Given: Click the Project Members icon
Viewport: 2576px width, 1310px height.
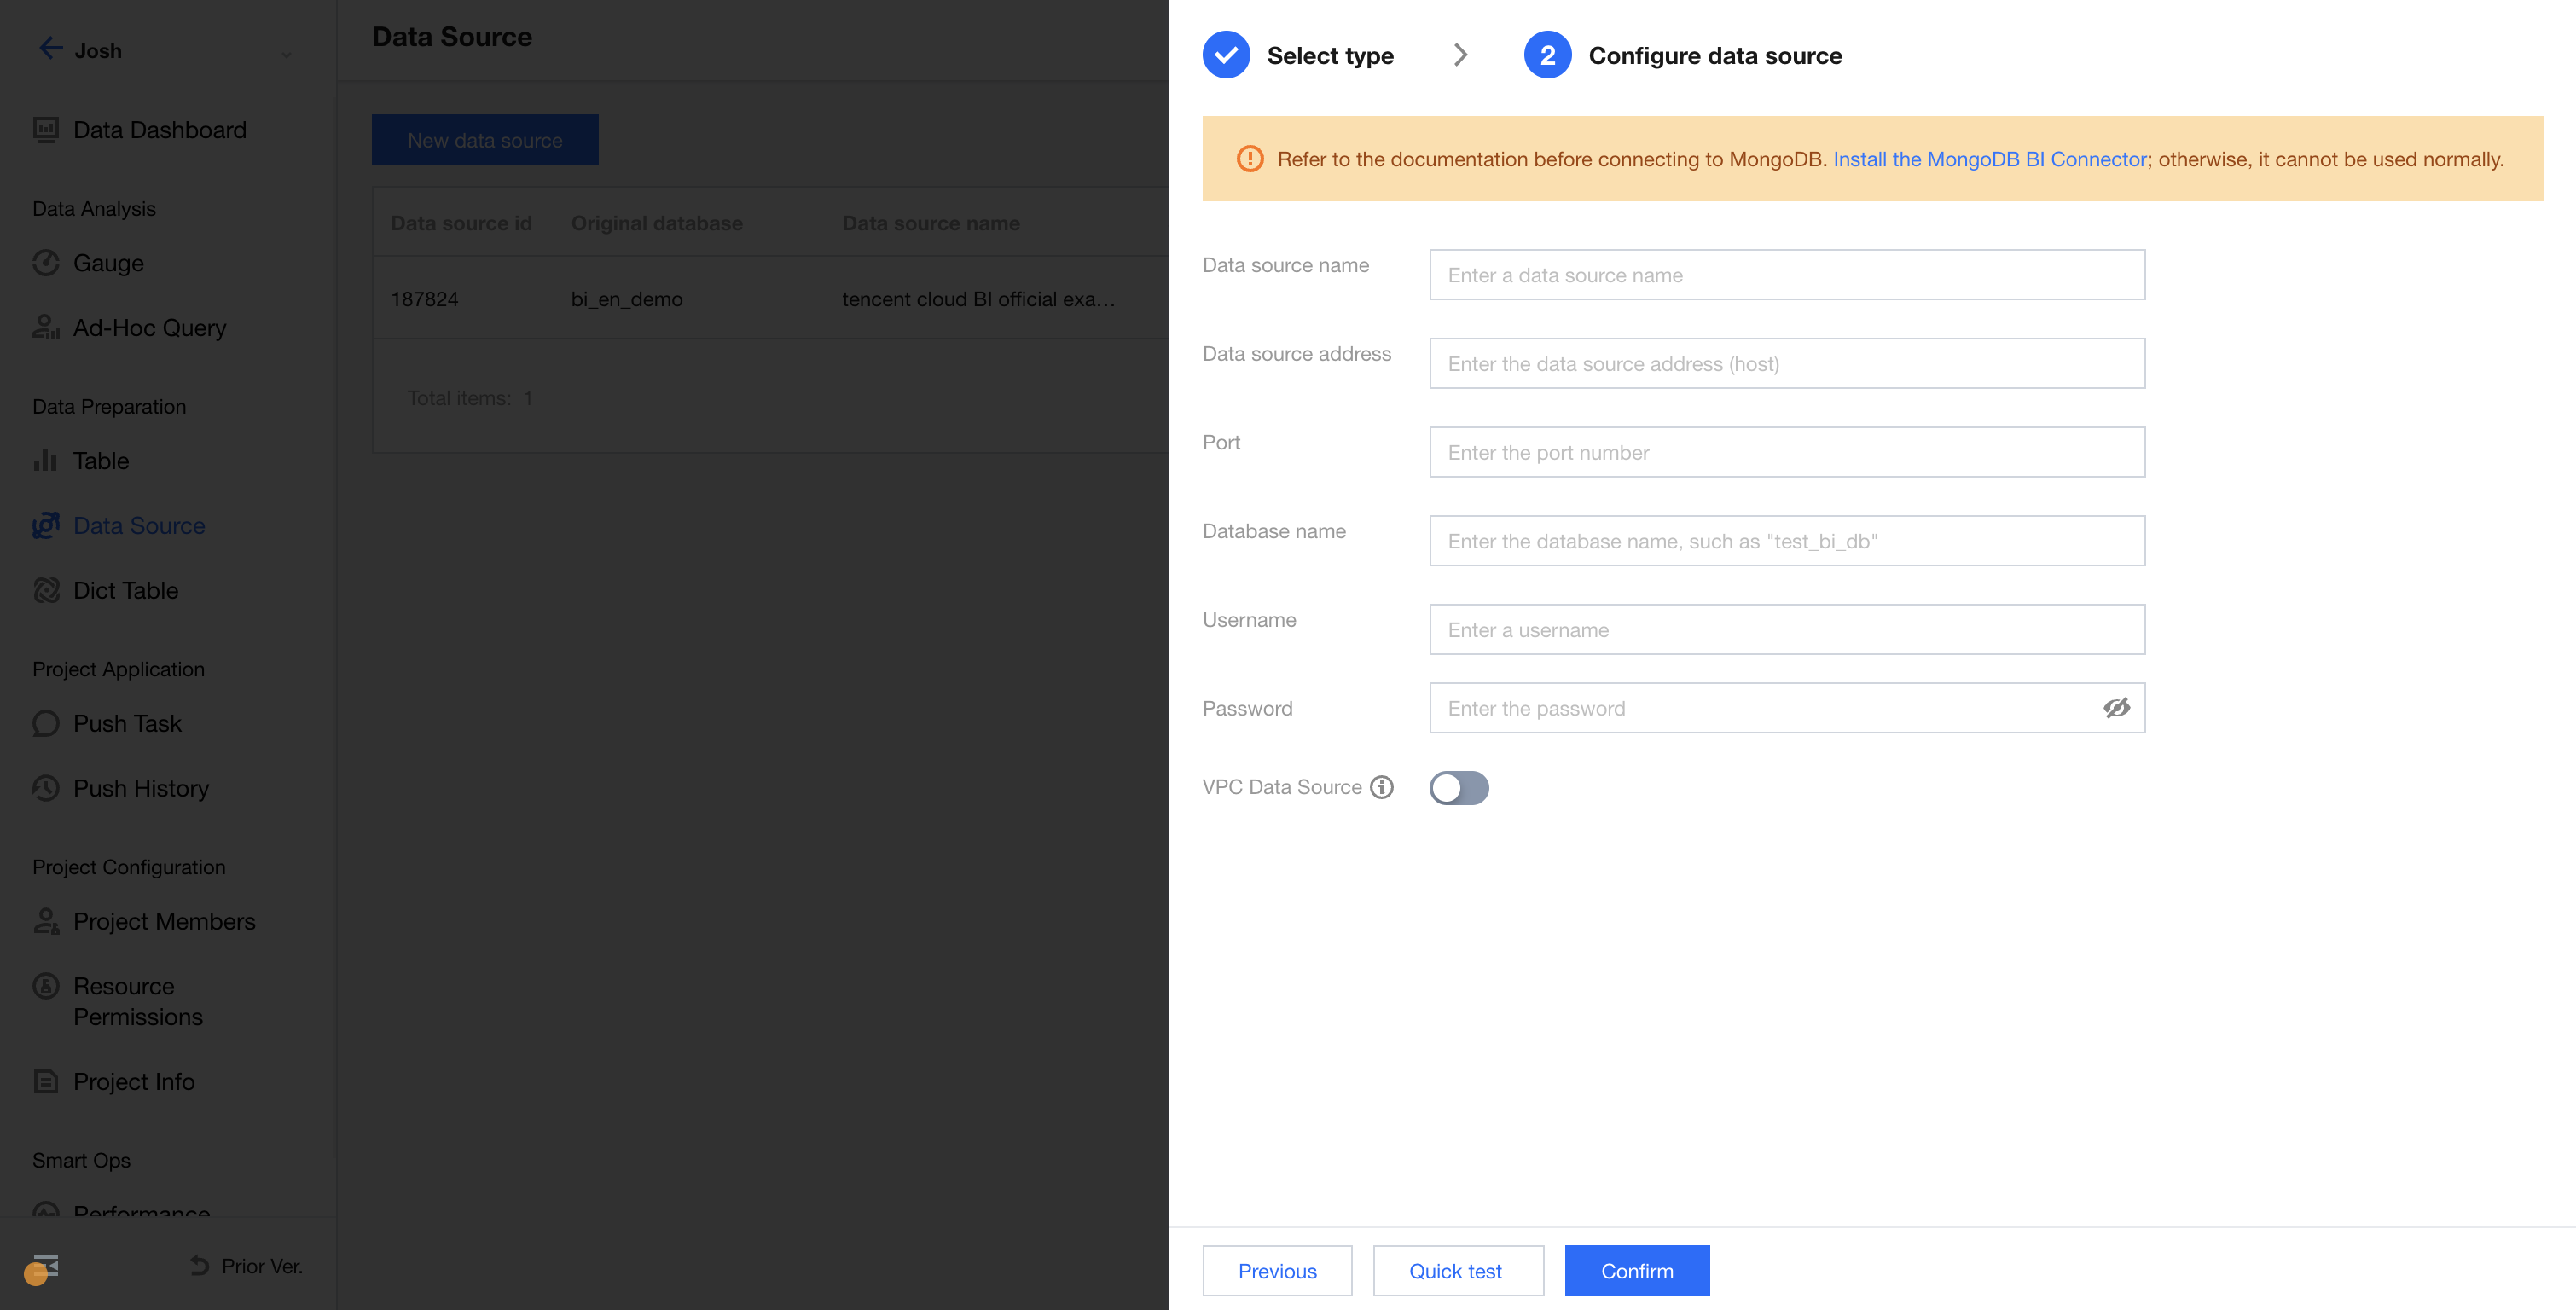Looking at the screenshot, I should (46, 921).
